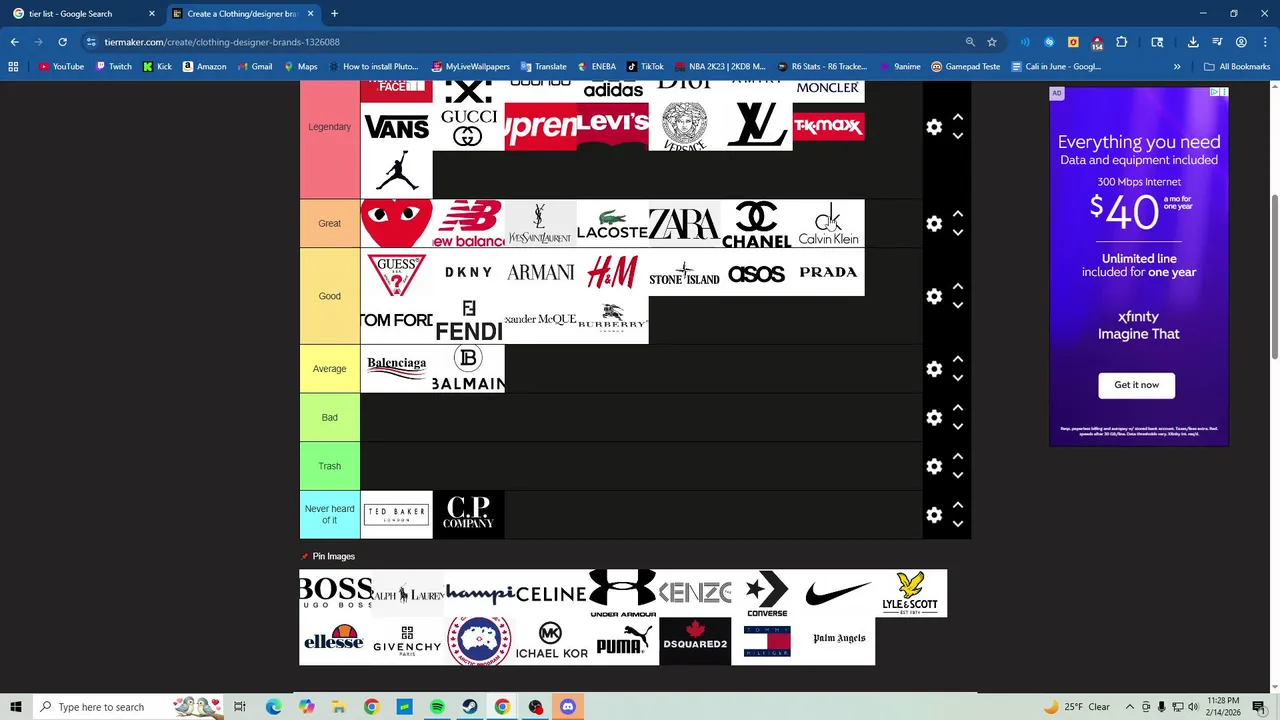Select the Lyle & Scott logo image
1280x720 pixels.
point(911,594)
